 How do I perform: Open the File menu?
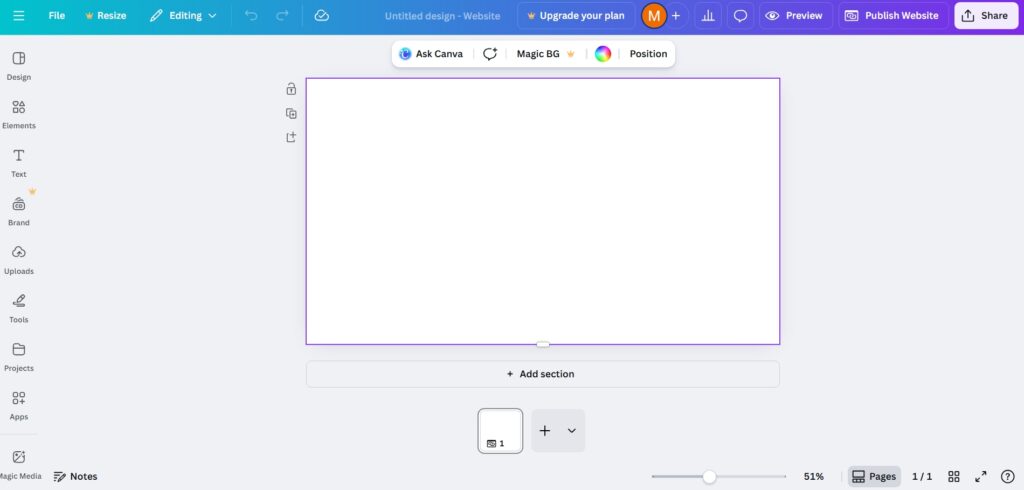click(x=57, y=16)
